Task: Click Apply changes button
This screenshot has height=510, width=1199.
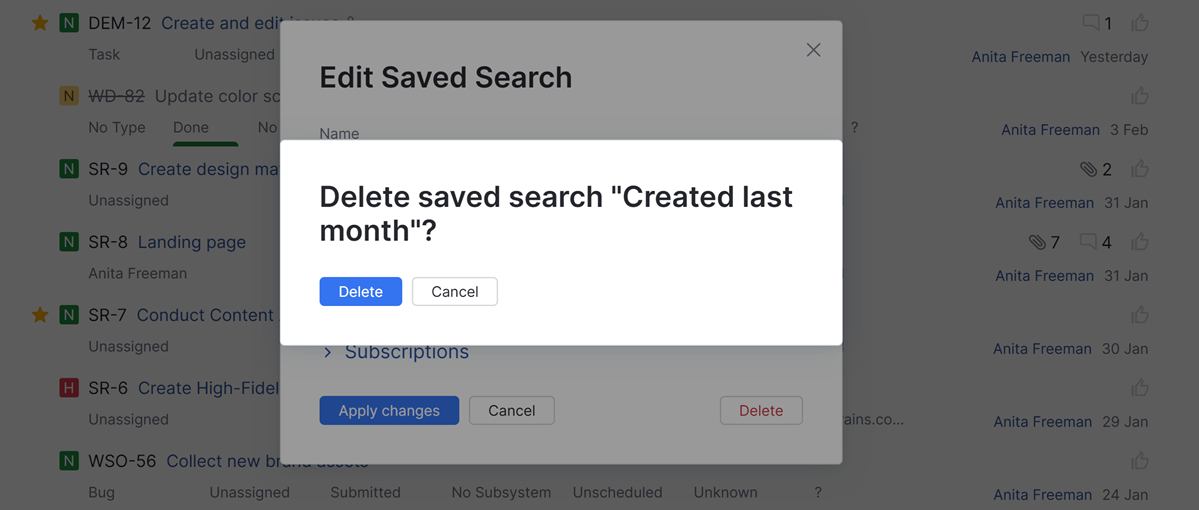Action: pyautogui.click(x=389, y=410)
